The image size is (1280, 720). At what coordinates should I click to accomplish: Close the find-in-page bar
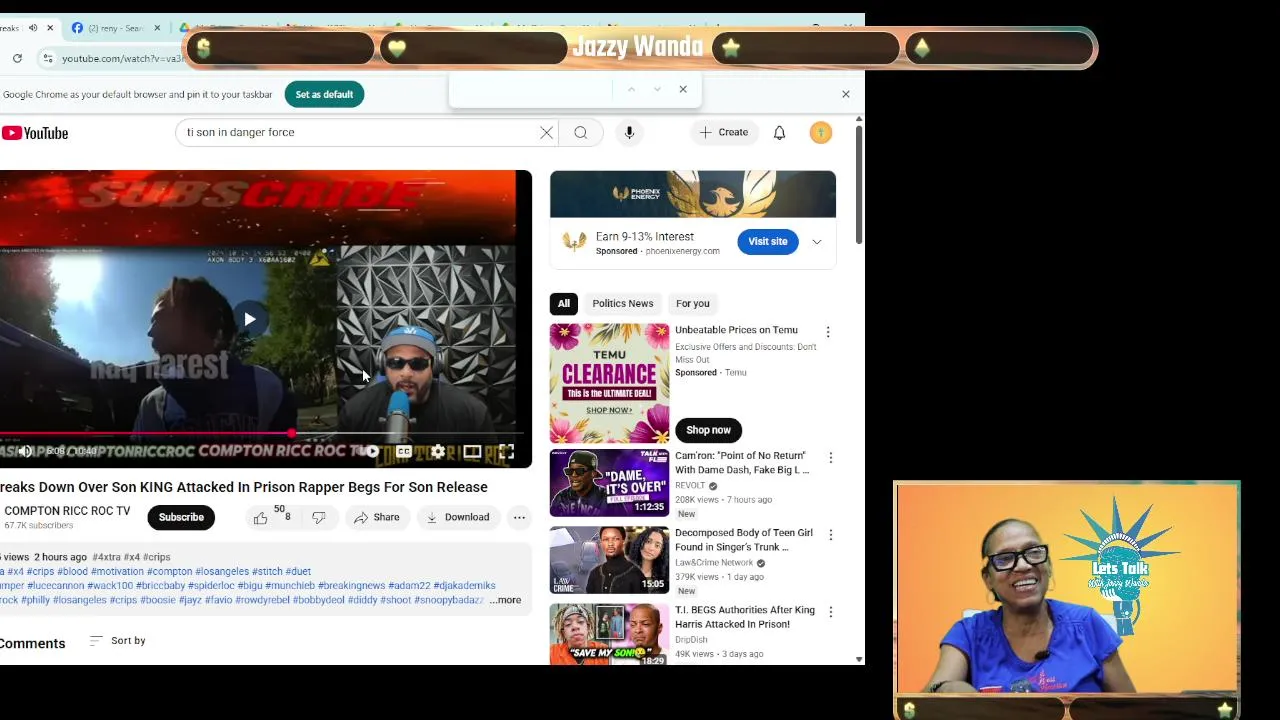click(683, 89)
